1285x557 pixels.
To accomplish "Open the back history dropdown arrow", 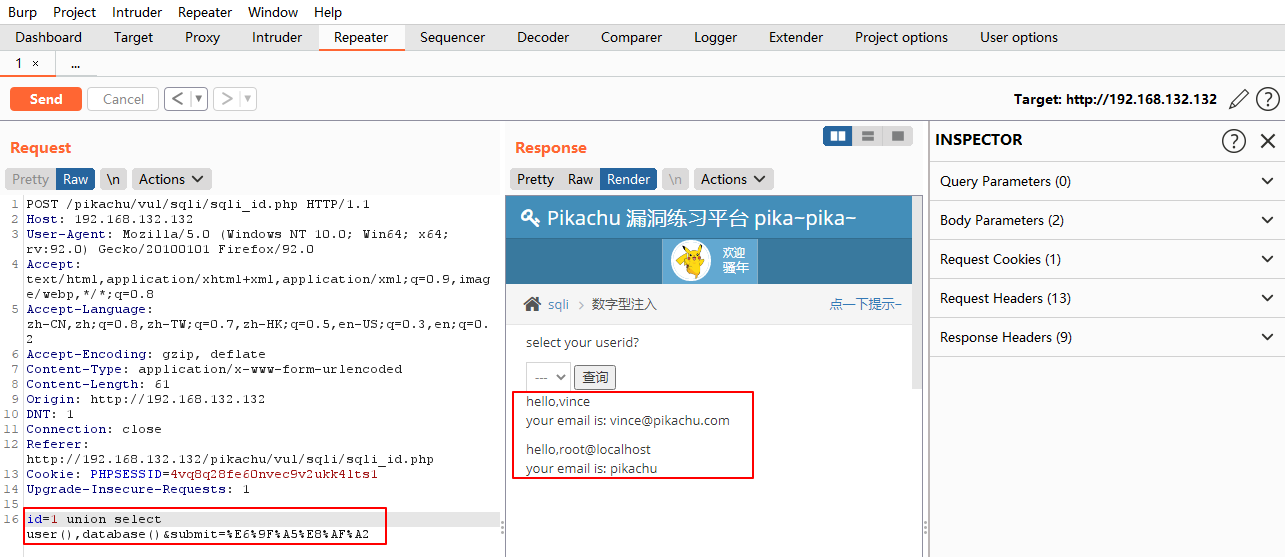I will (198, 99).
